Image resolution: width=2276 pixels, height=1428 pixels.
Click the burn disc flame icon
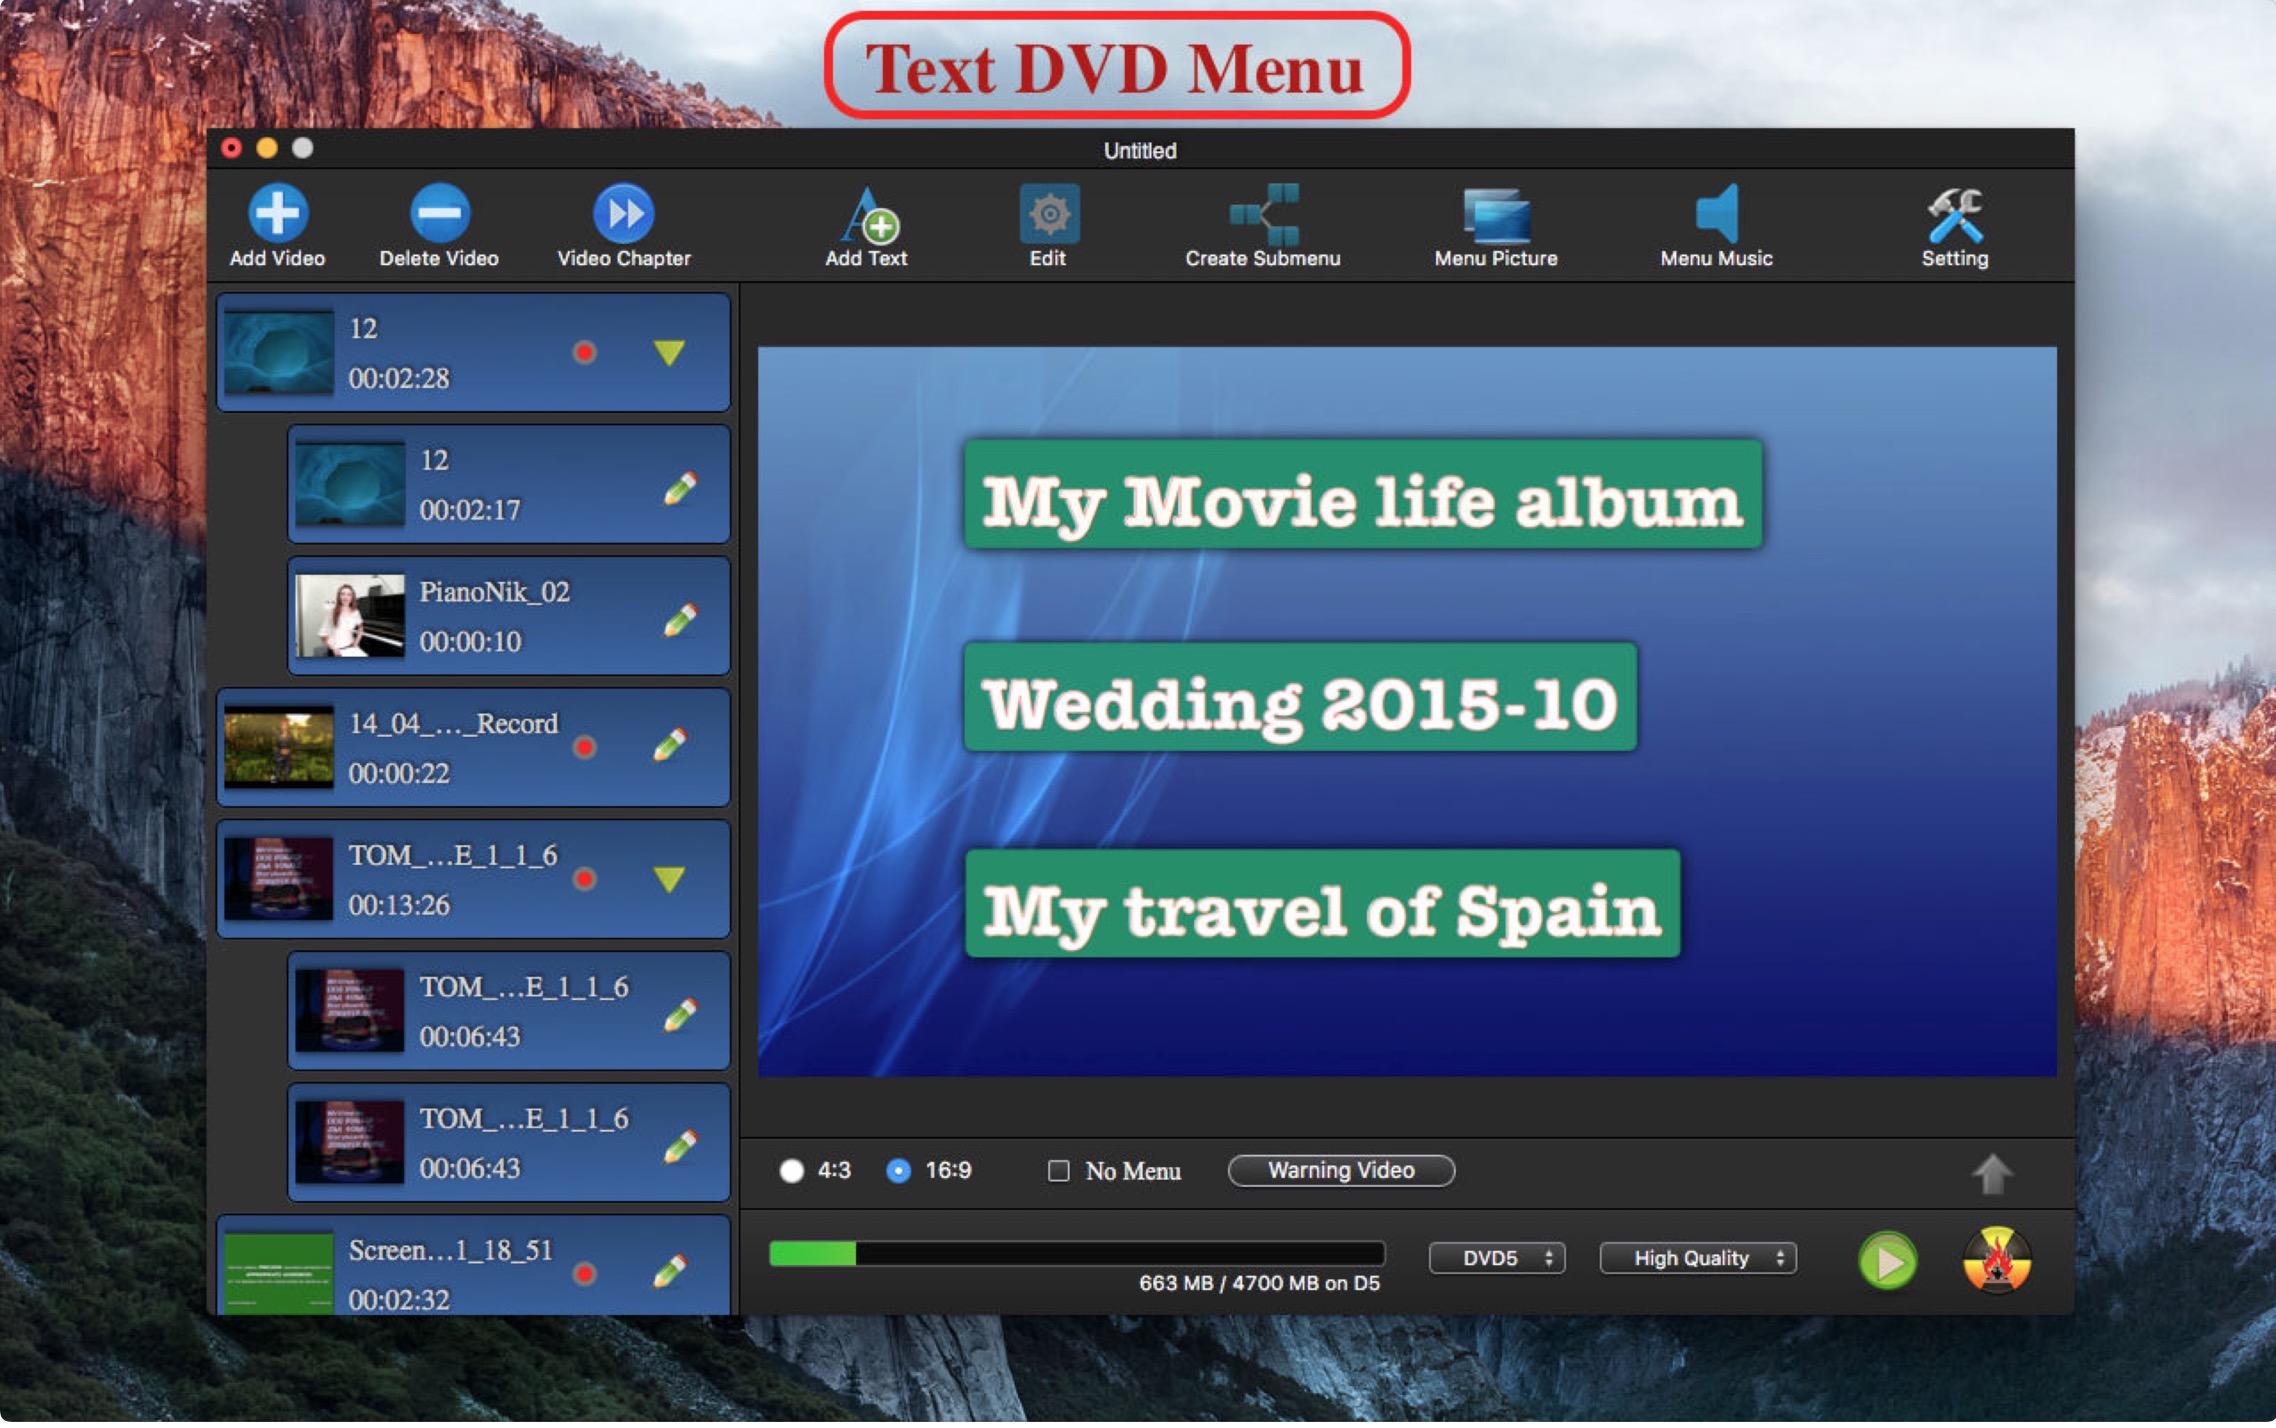(x=1996, y=1260)
